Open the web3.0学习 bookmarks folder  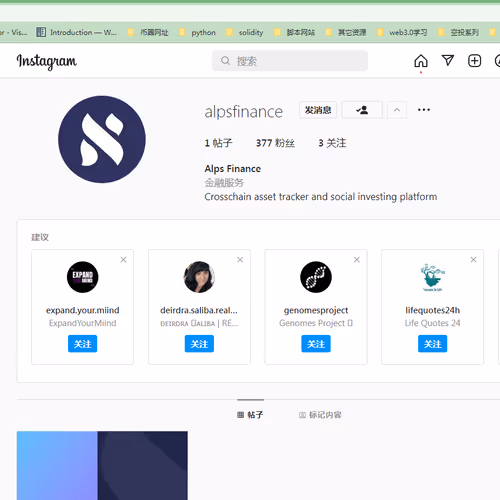point(402,32)
